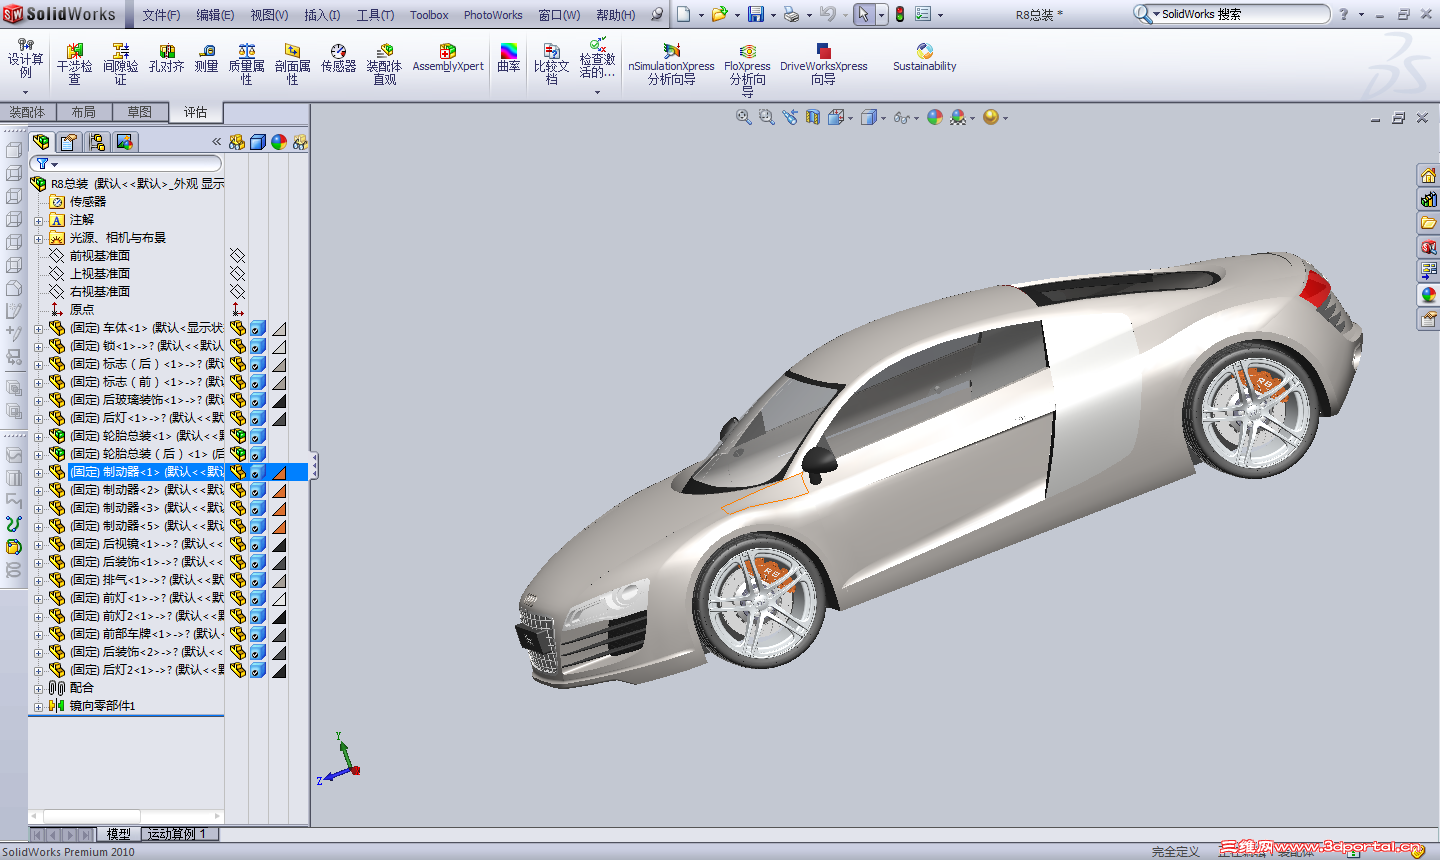Run the 干涉检查 interference detection tool

74,64
